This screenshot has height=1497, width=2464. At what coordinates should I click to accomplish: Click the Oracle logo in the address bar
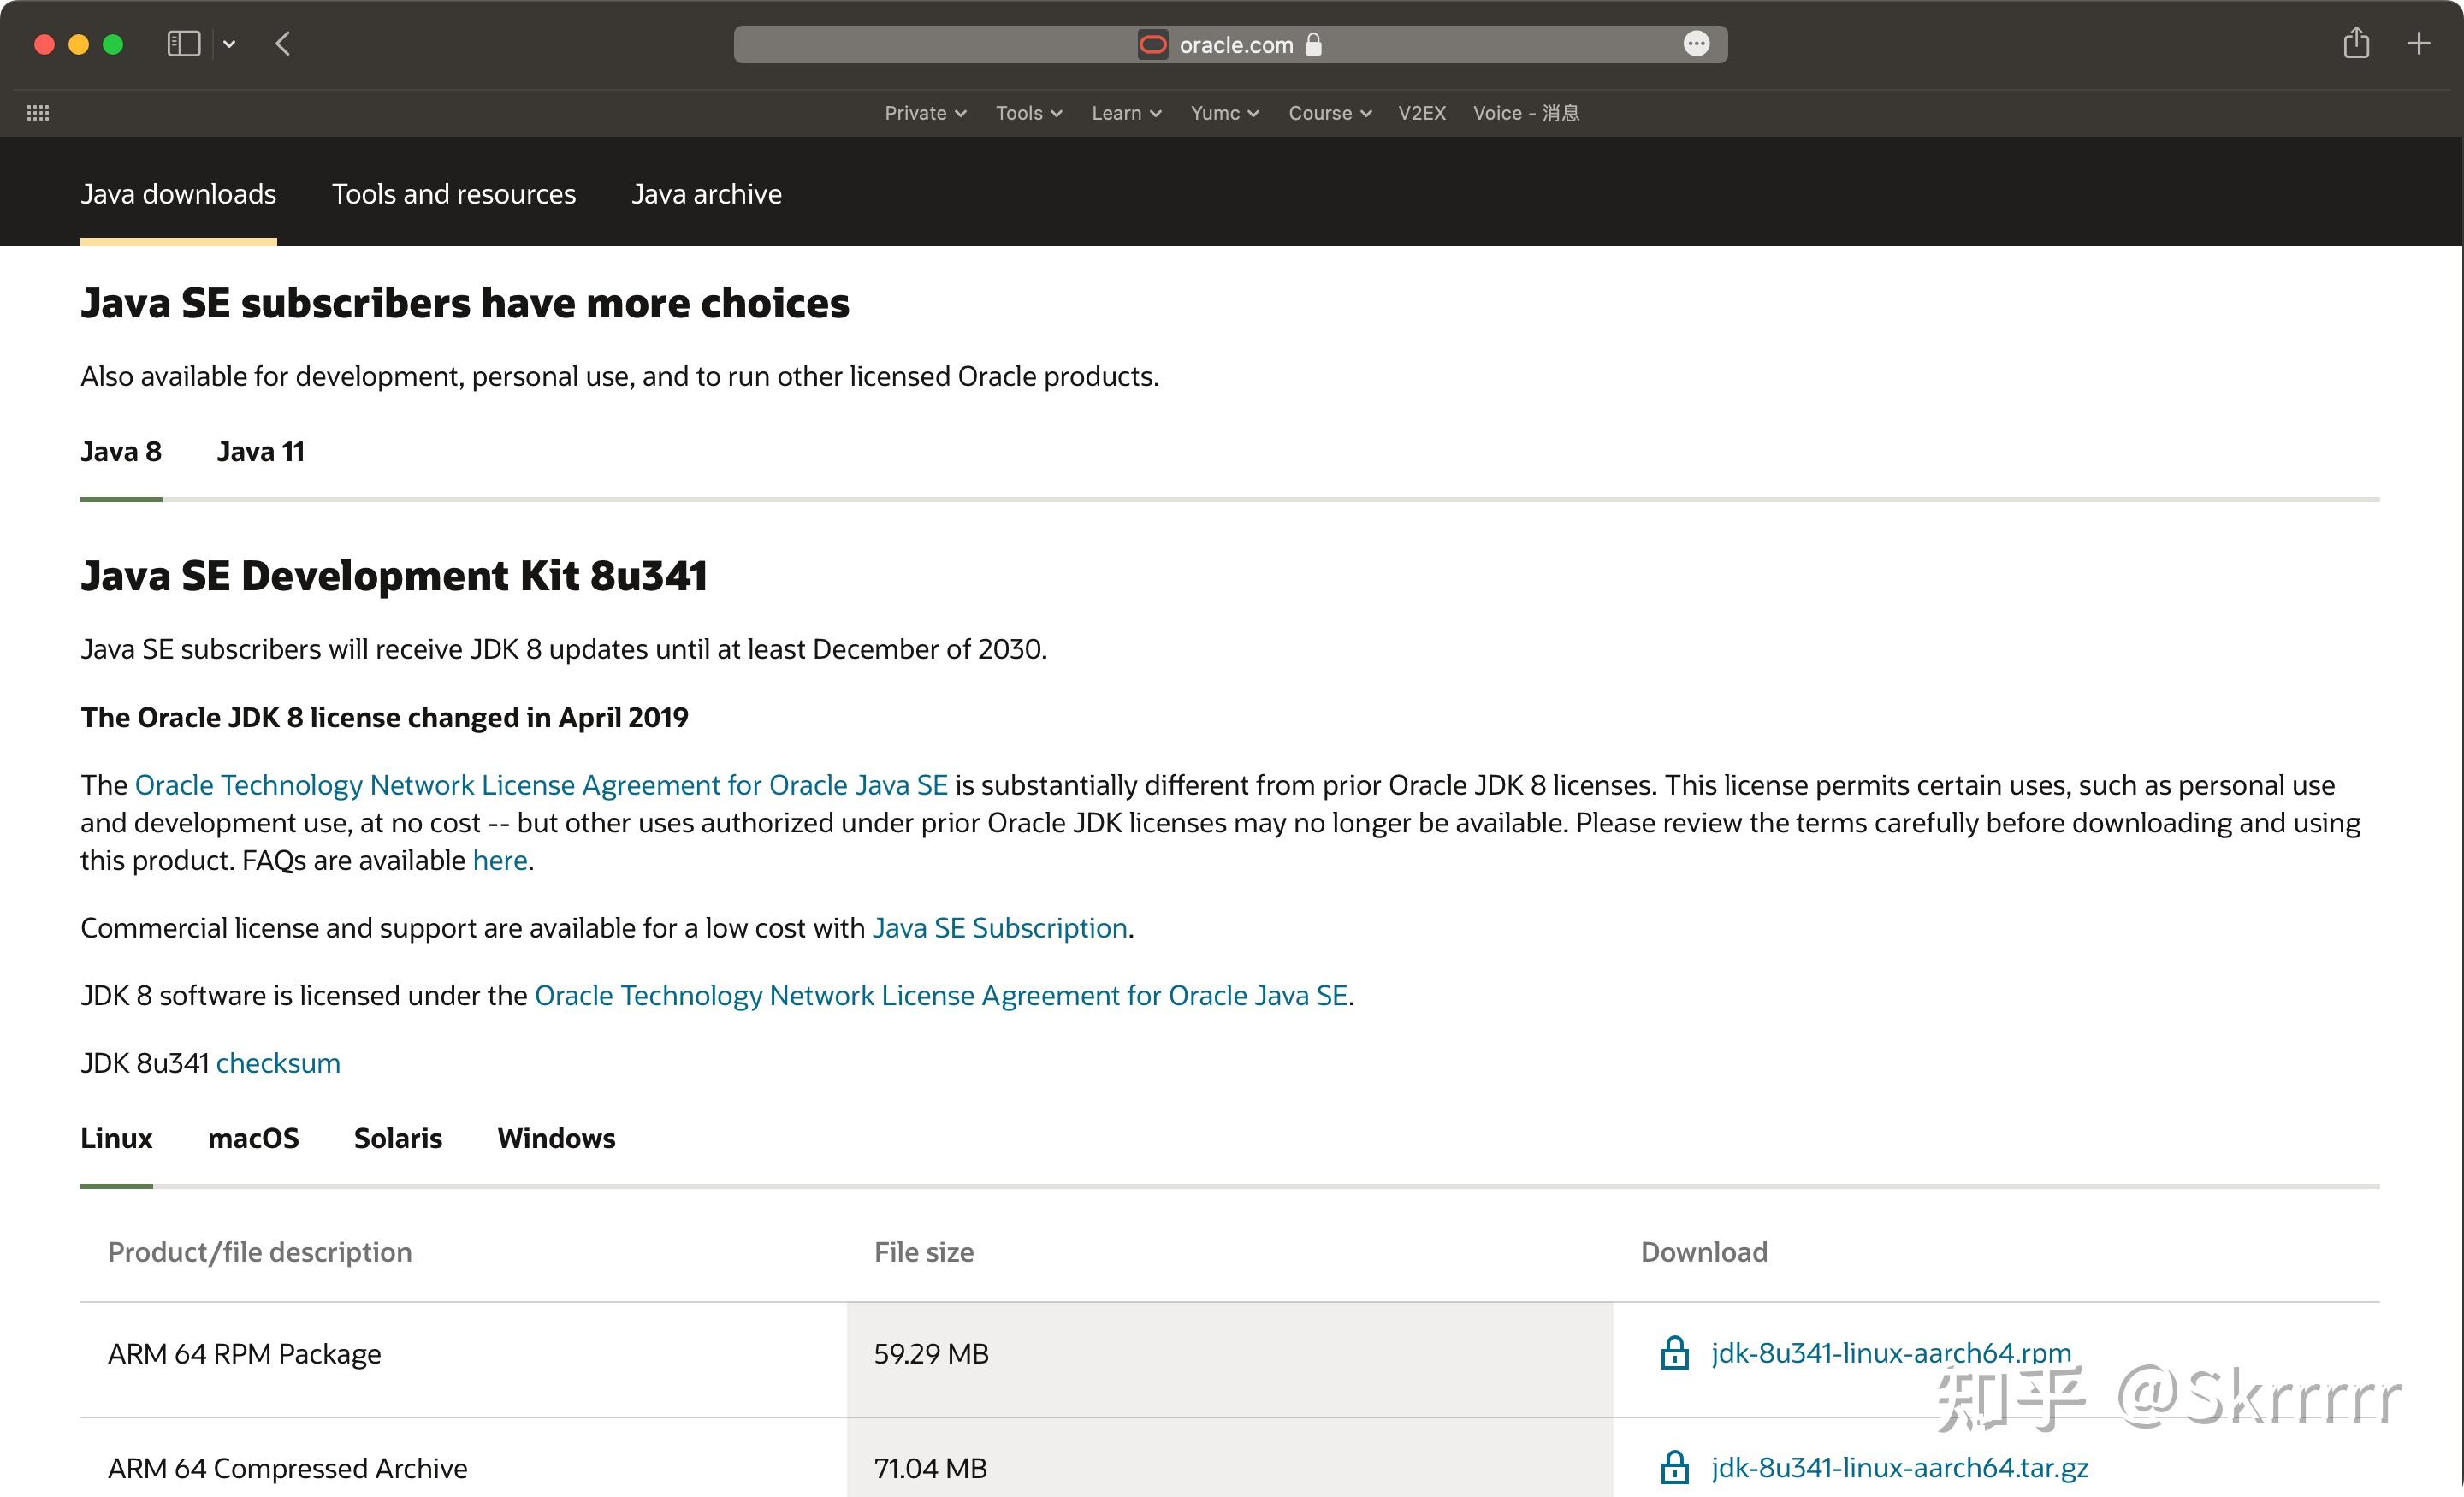click(x=1152, y=45)
